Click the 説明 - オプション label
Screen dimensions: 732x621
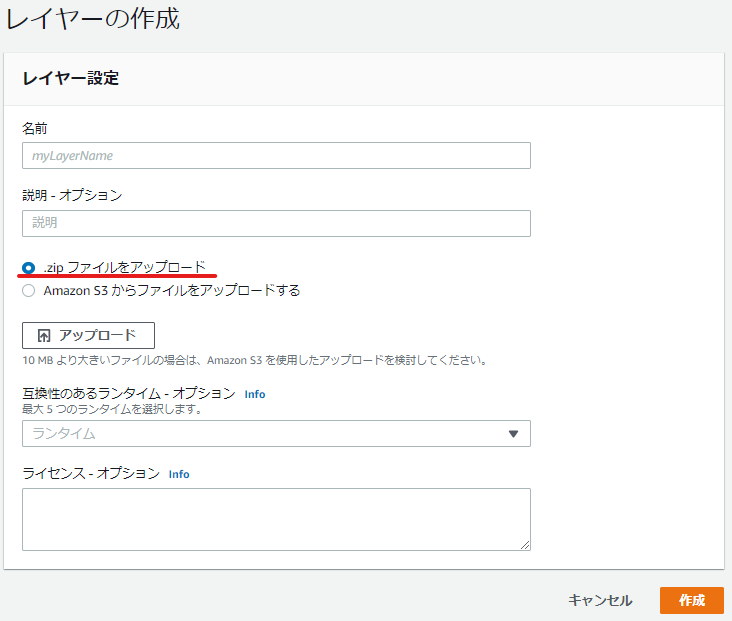(x=72, y=195)
